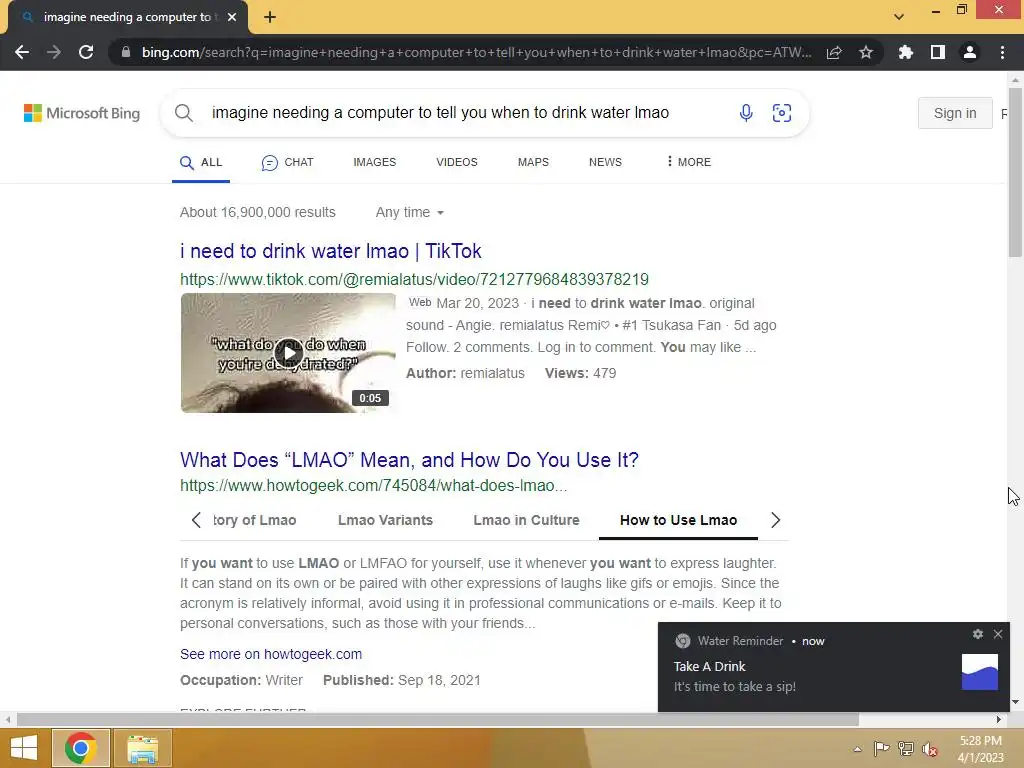Switch to the CHAT tab
Image resolution: width=1024 pixels, height=768 pixels.
pos(287,163)
